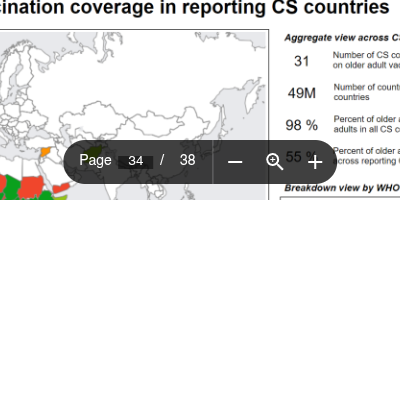
Task: Click the '98 %' aggregate value
Action: (x=301, y=125)
